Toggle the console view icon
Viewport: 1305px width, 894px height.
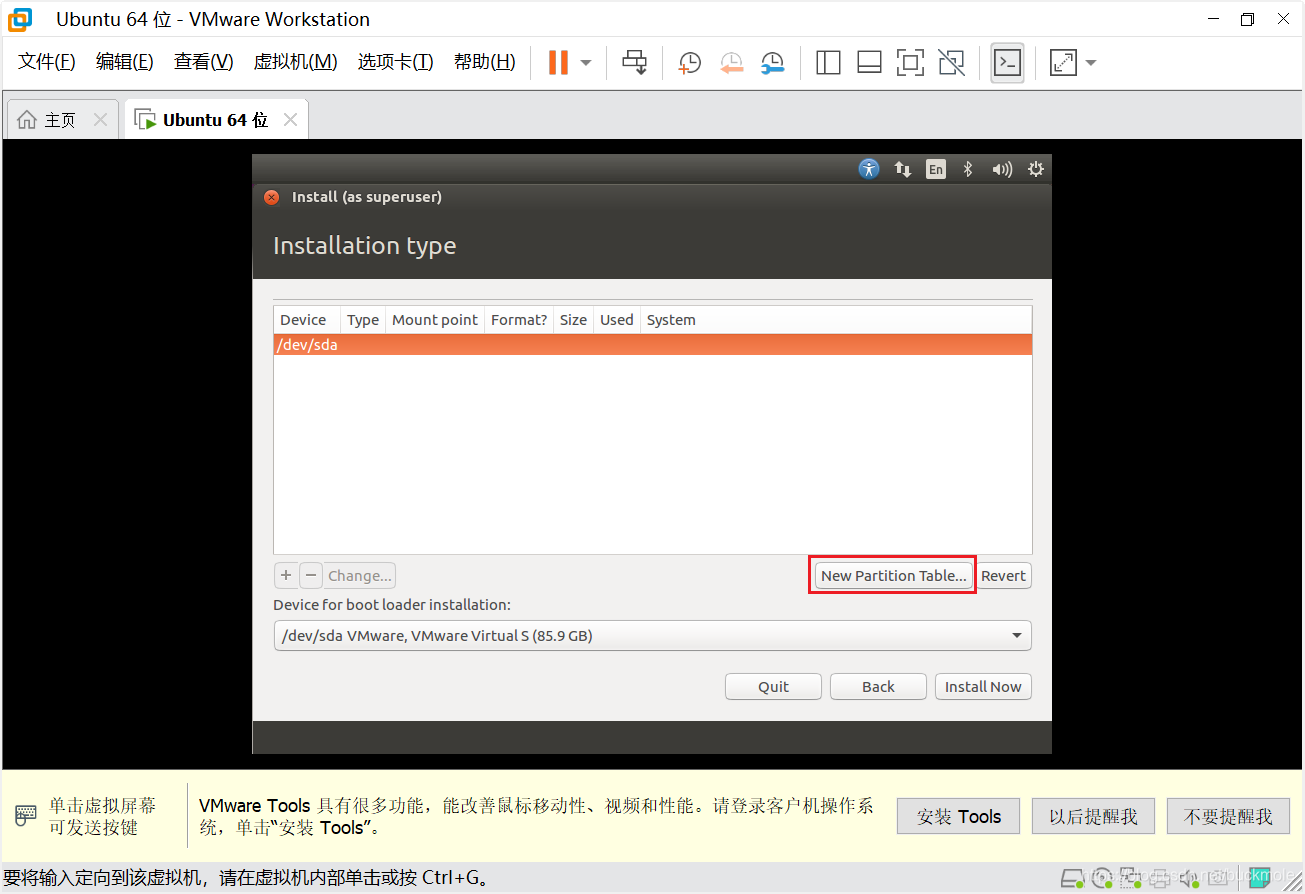click(1007, 63)
